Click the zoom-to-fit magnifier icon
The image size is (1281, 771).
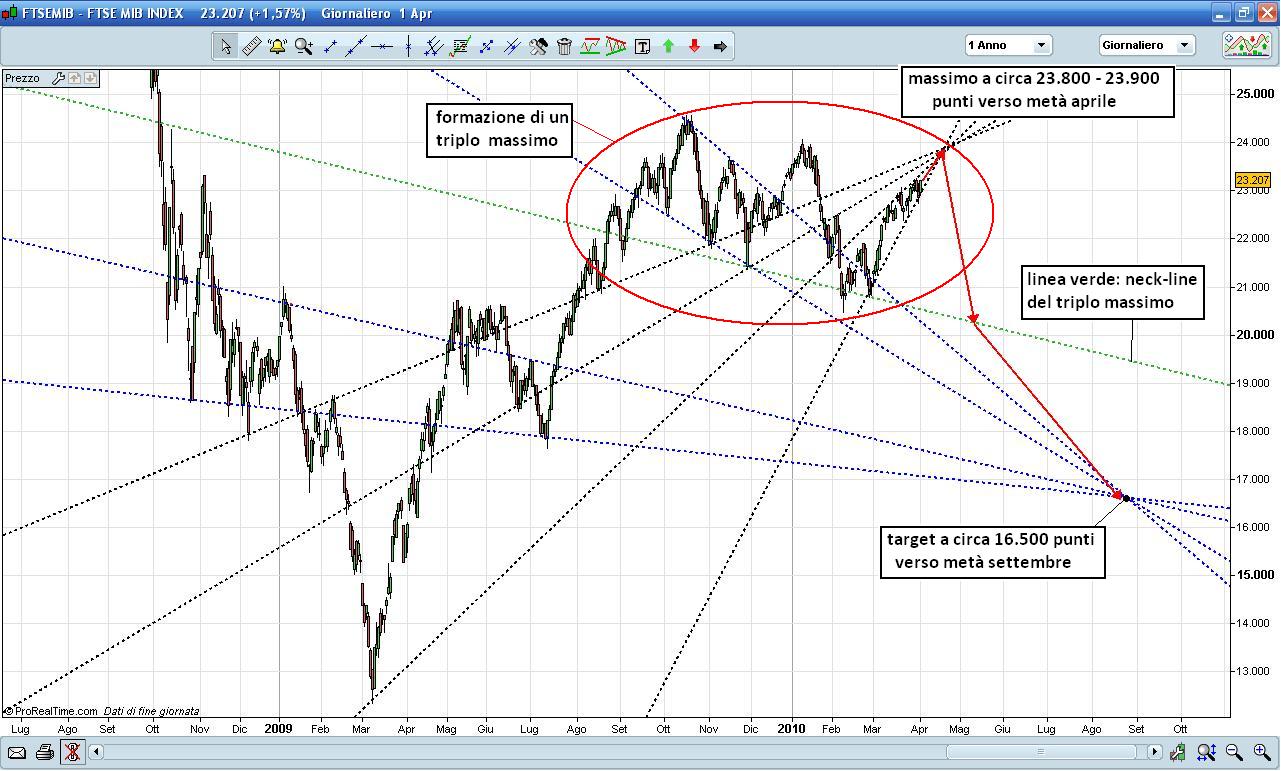(1207, 752)
